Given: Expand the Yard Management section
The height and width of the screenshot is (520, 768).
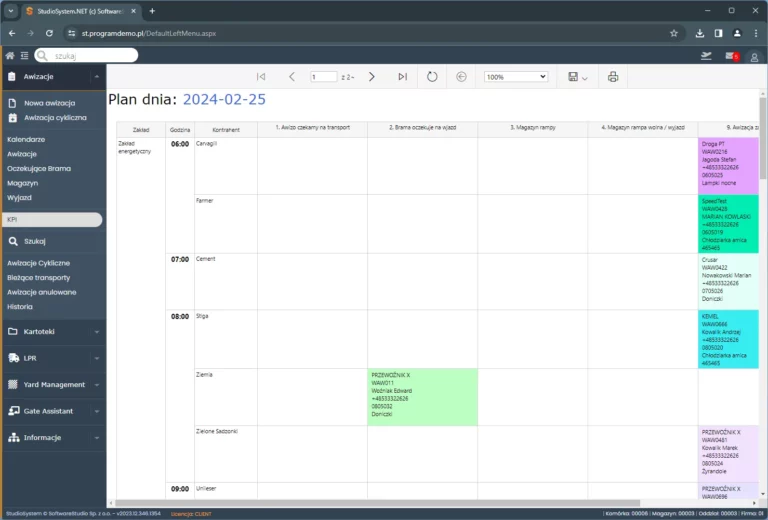Looking at the screenshot, I should tap(53, 384).
